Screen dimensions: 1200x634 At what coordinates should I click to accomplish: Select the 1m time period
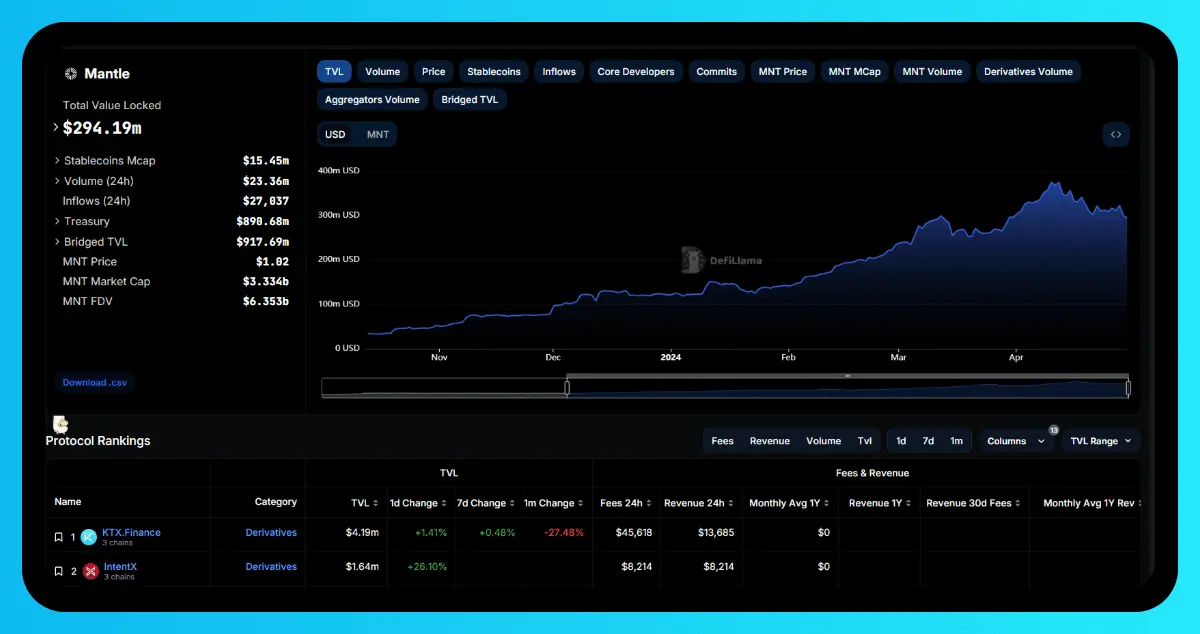956,441
